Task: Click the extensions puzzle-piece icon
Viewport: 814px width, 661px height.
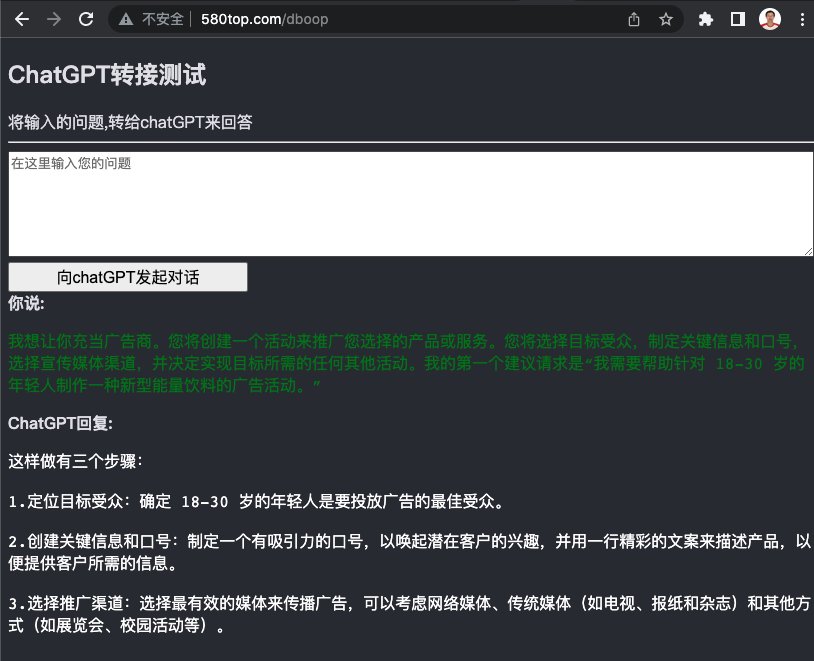Action: tap(705, 18)
